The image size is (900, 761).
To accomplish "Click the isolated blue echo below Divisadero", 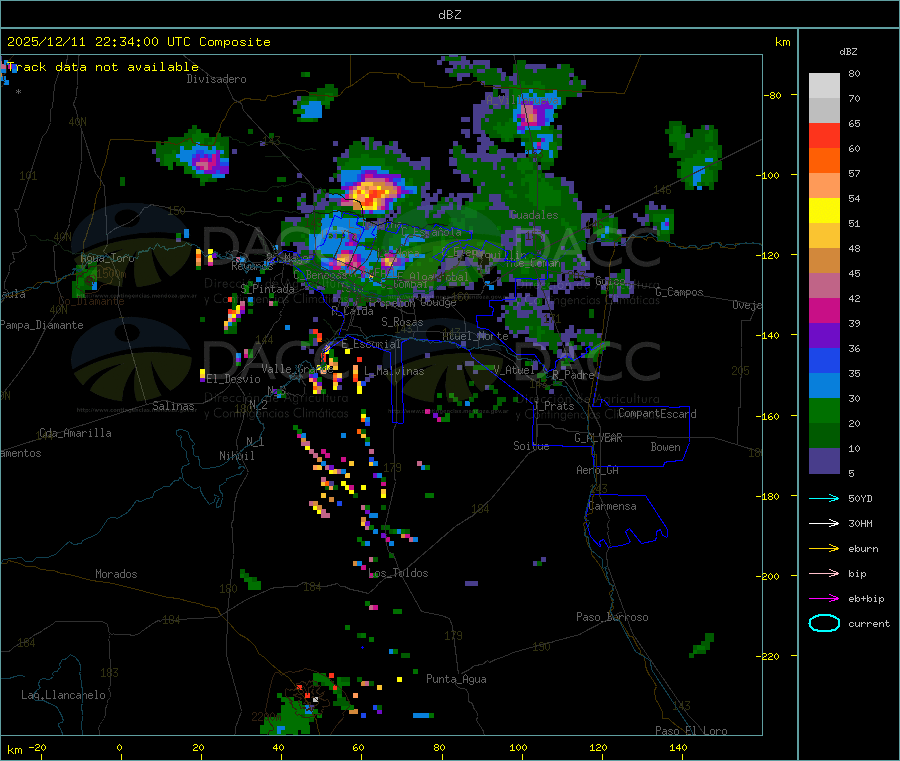I will click(x=312, y=108).
